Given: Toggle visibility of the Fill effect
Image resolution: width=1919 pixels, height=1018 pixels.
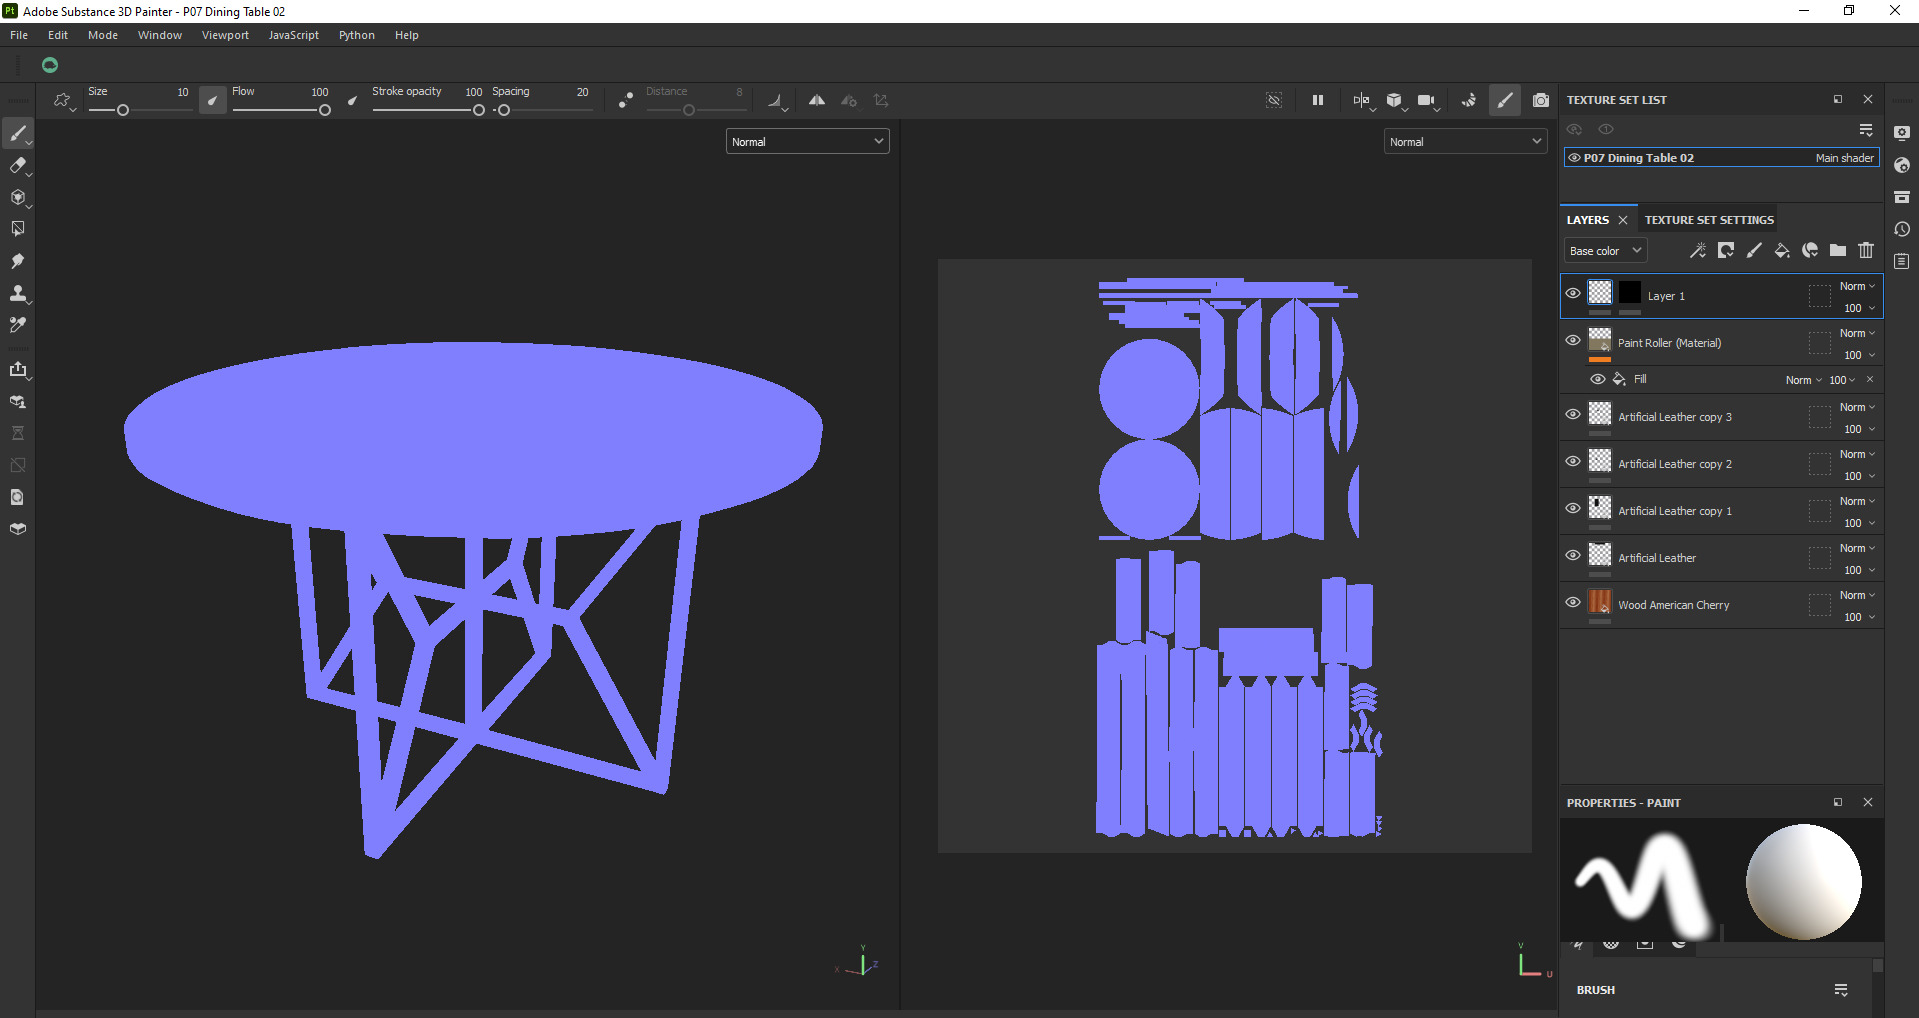Looking at the screenshot, I should coord(1598,379).
